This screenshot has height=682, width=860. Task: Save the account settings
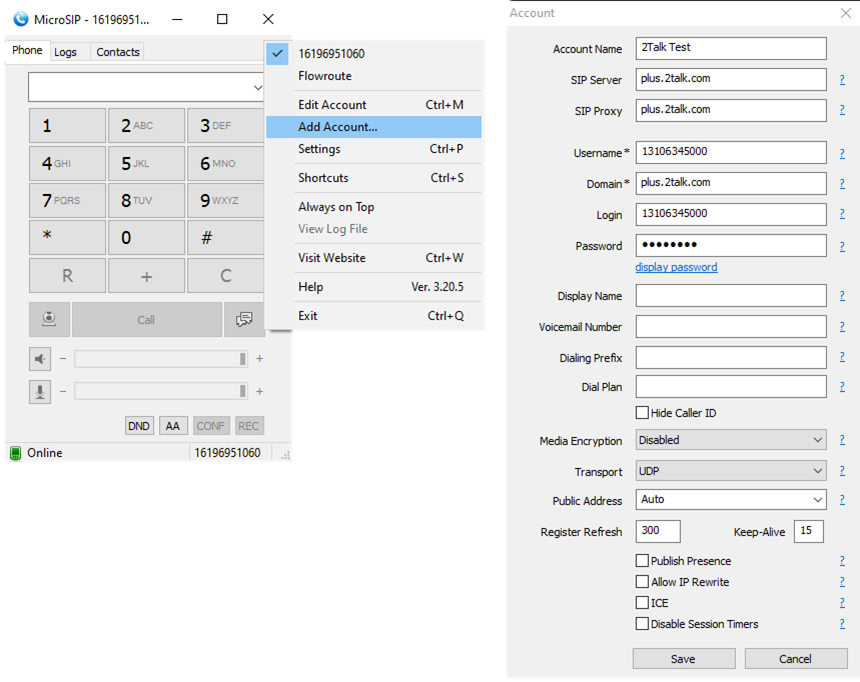683,658
